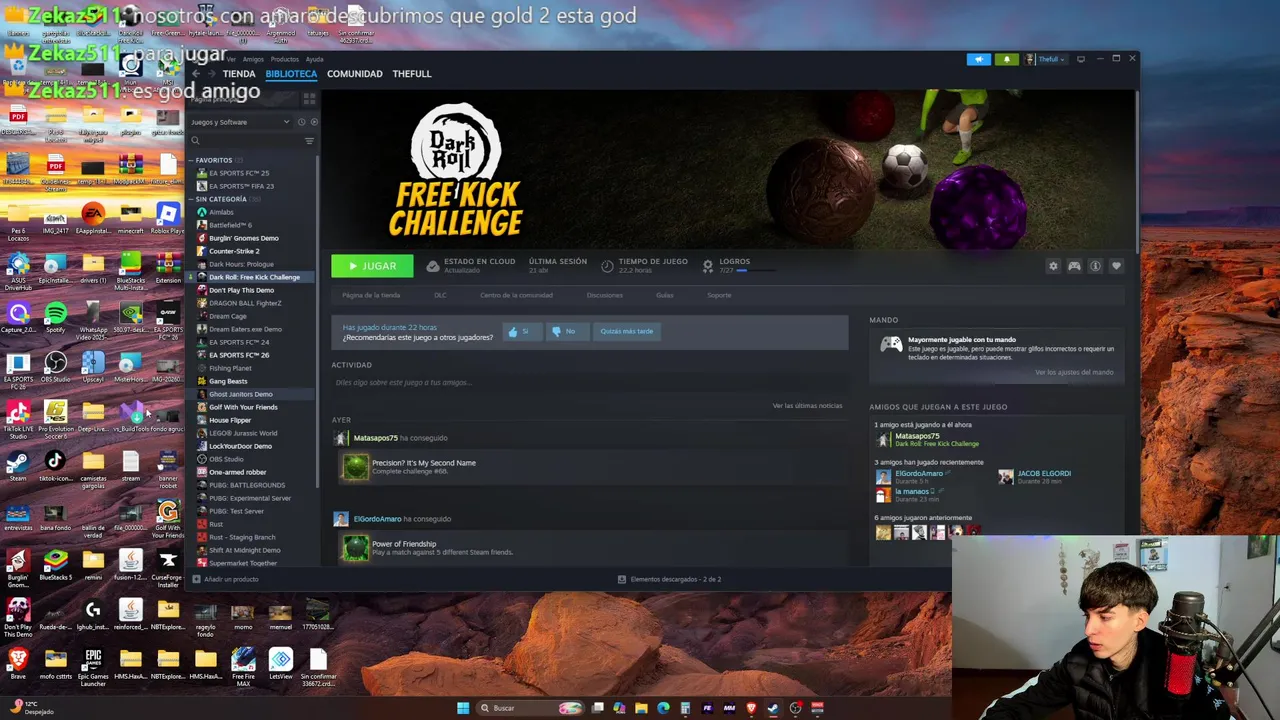1280x720 pixels.
Task: Open BIBLIOTECA tab
Action: [x=291, y=74]
